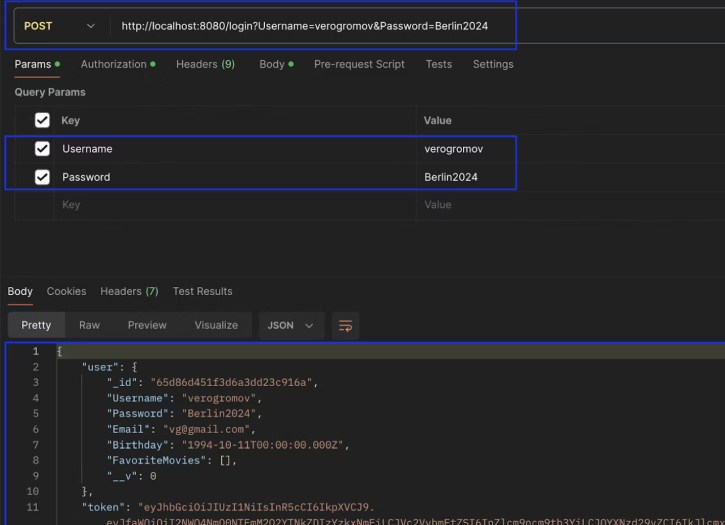Select the response Body tab
This screenshot has height=525, width=725.
20,291
